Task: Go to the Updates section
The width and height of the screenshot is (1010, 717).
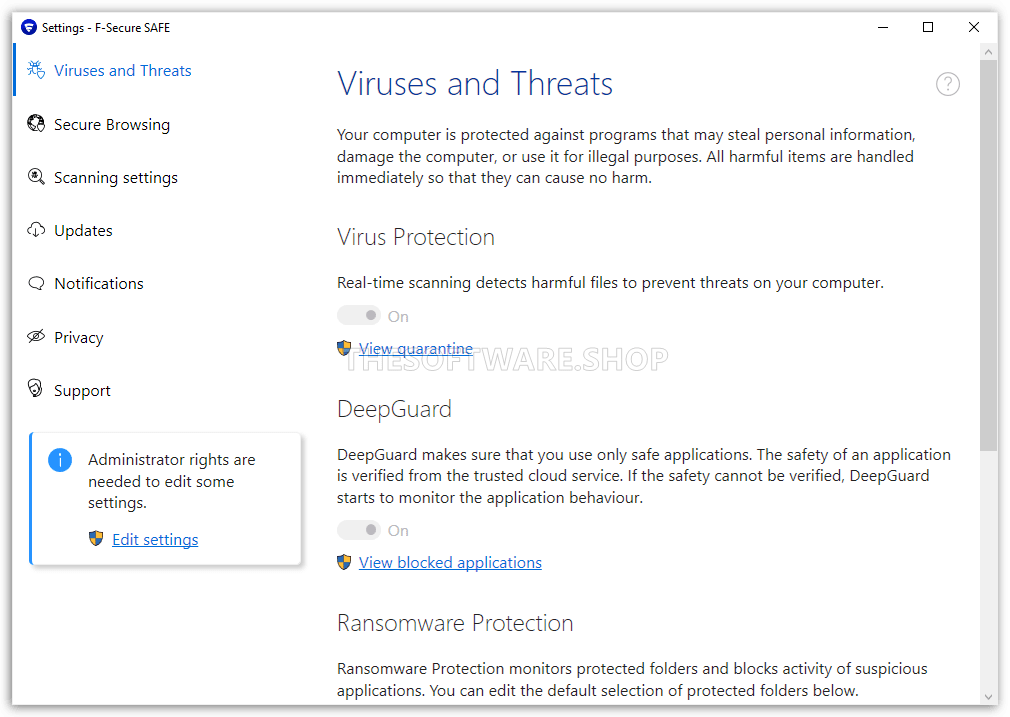Action: pos(83,231)
